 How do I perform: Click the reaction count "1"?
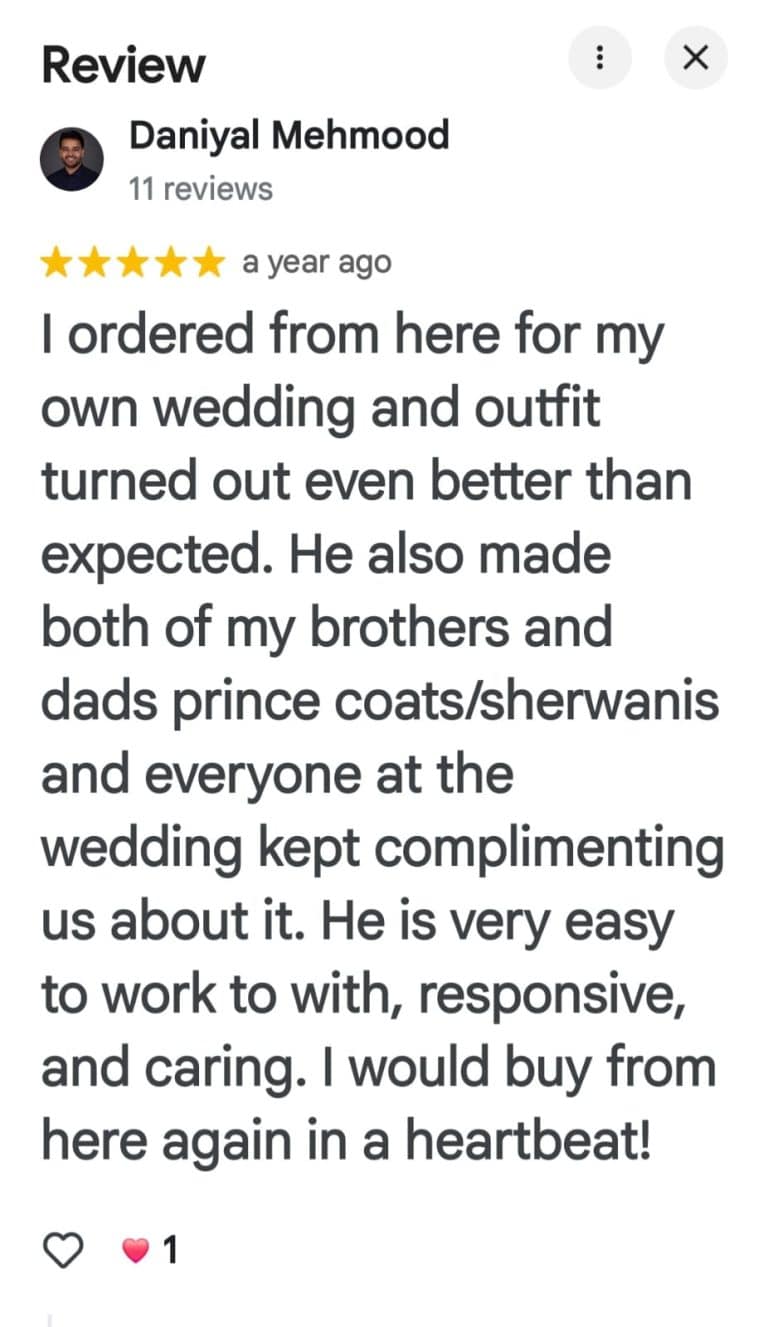pyautogui.click(x=170, y=1250)
